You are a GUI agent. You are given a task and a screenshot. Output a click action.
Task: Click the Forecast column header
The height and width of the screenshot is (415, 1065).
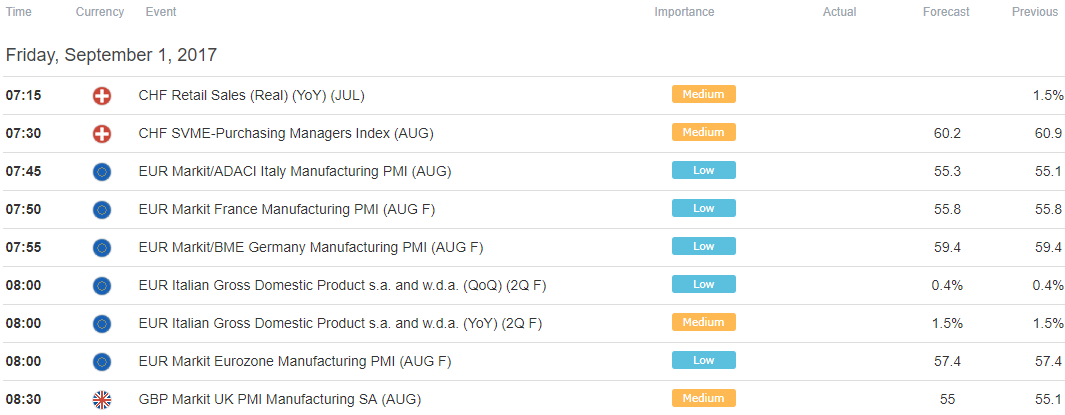946,12
